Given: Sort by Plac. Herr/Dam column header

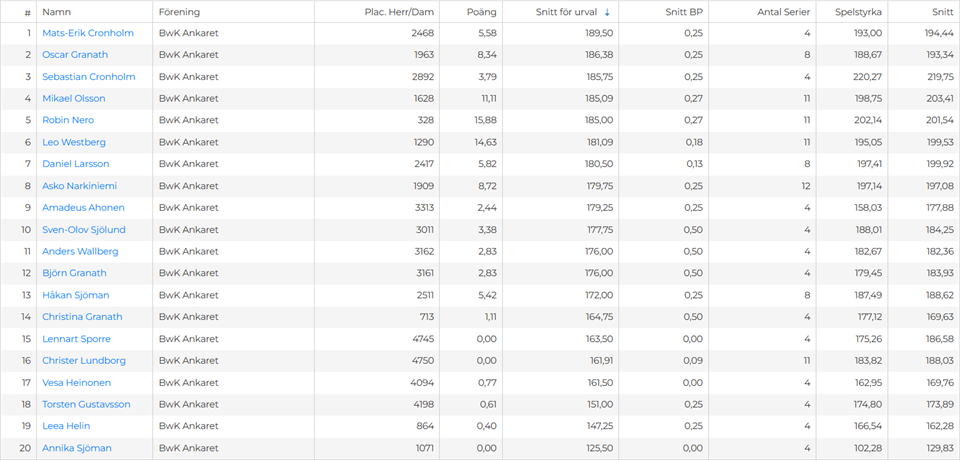Looking at the screenshot, I should pyautogui.click(x=399, y=12).
